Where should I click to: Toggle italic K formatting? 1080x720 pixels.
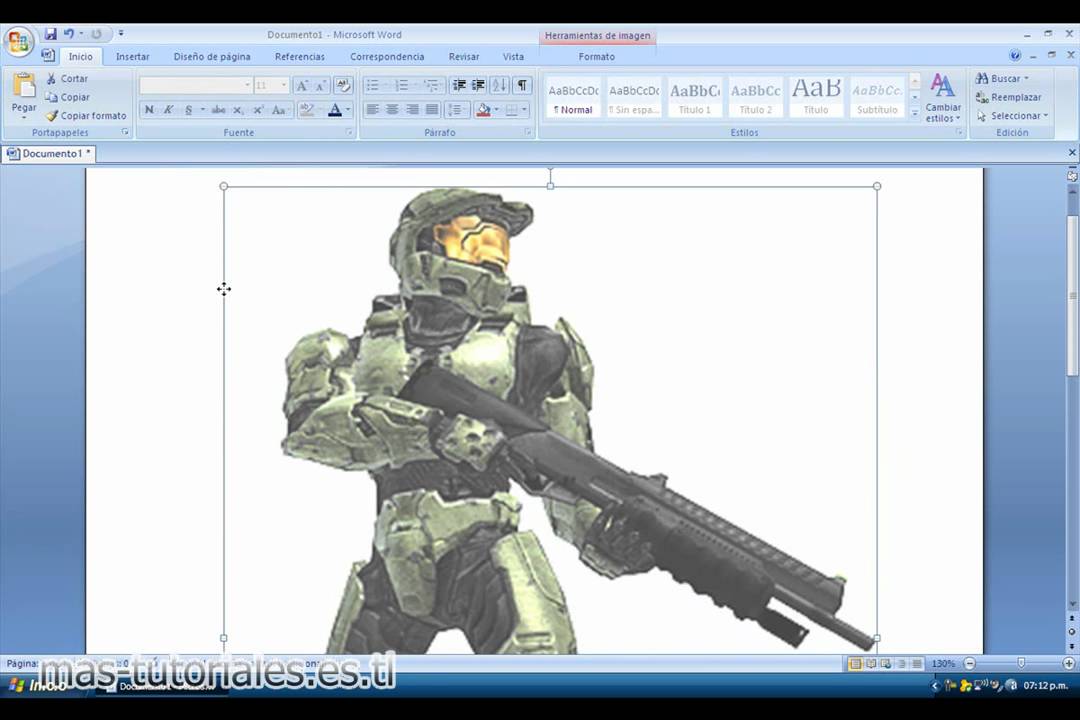(168, 110)
